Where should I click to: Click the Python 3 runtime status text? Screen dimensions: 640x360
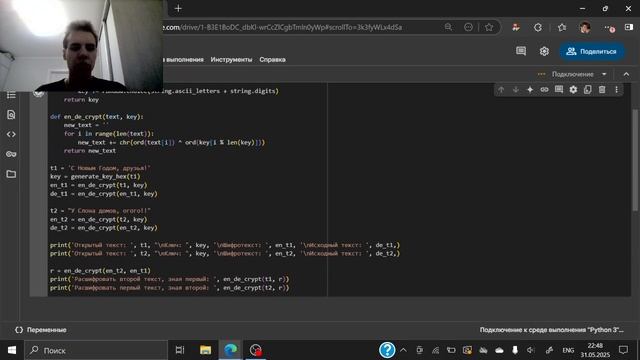click(551, 330)
